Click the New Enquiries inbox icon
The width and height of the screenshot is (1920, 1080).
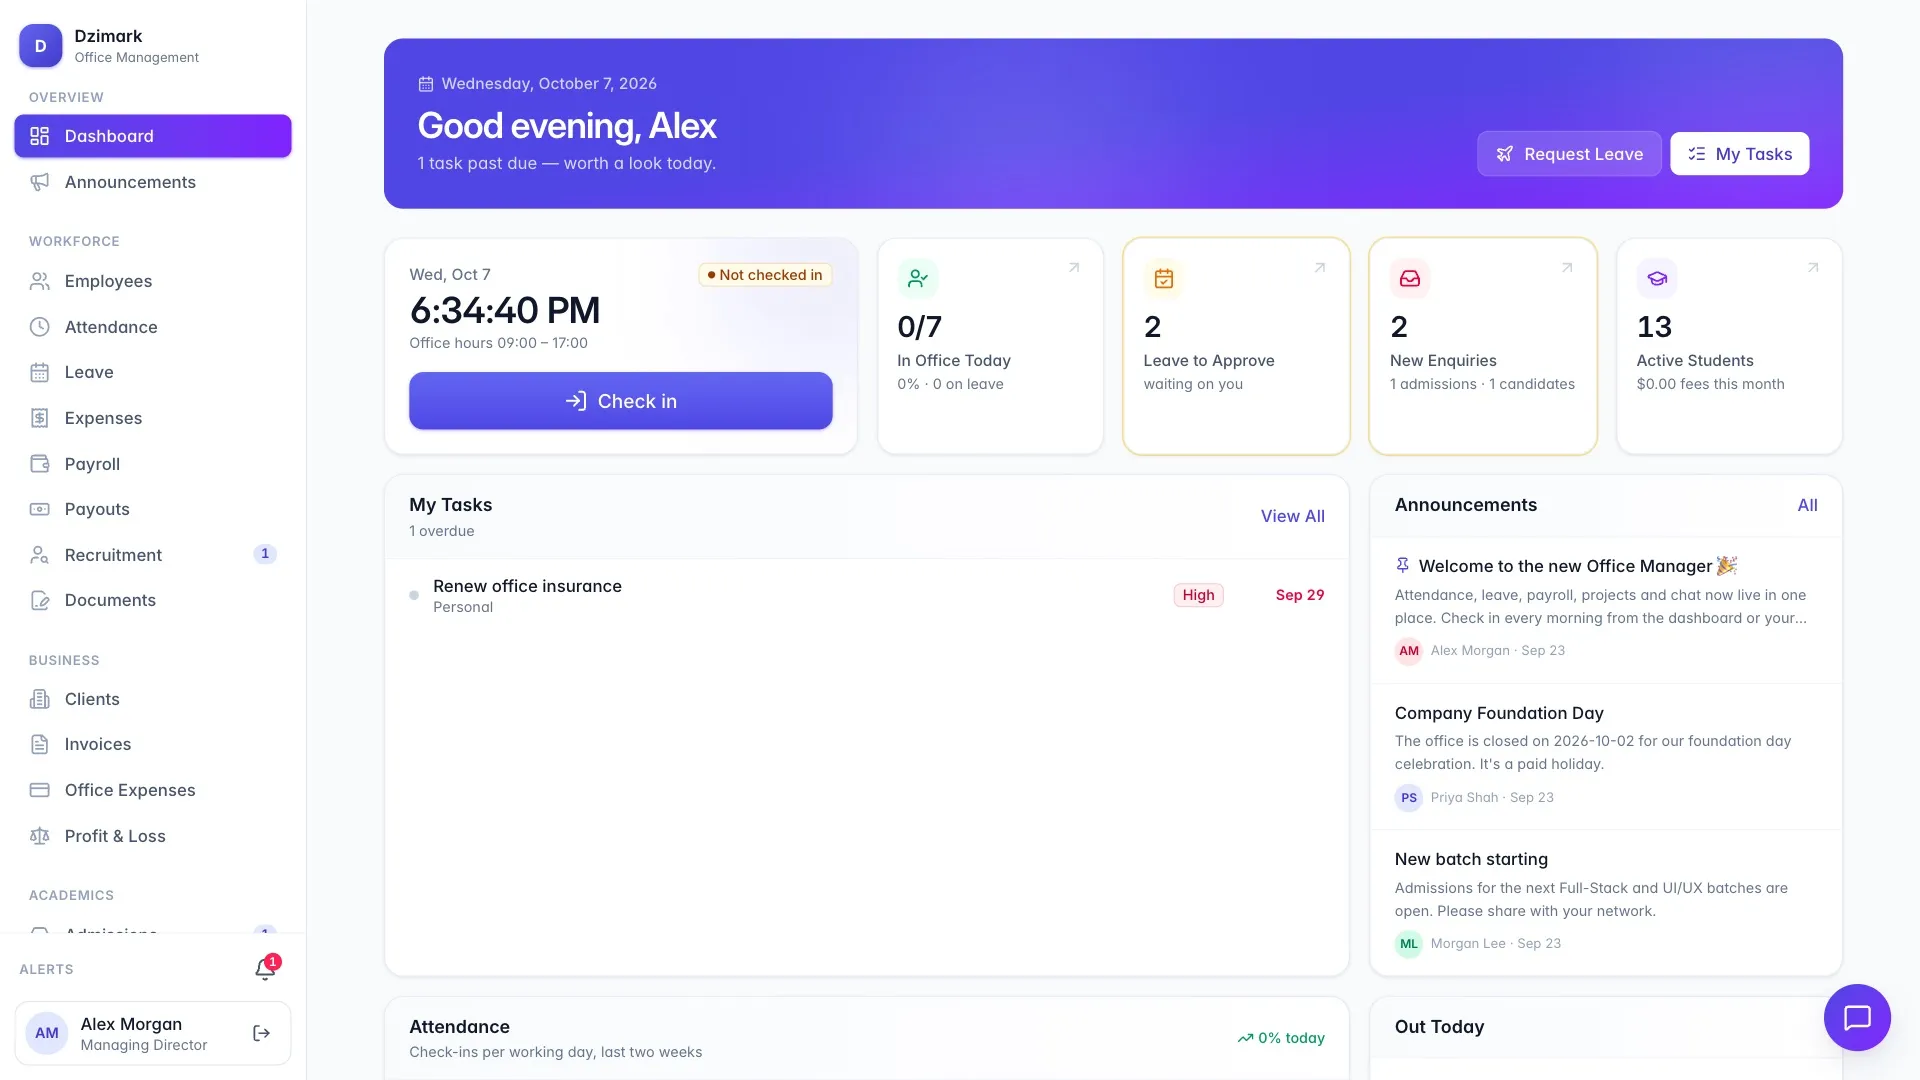1410,279
